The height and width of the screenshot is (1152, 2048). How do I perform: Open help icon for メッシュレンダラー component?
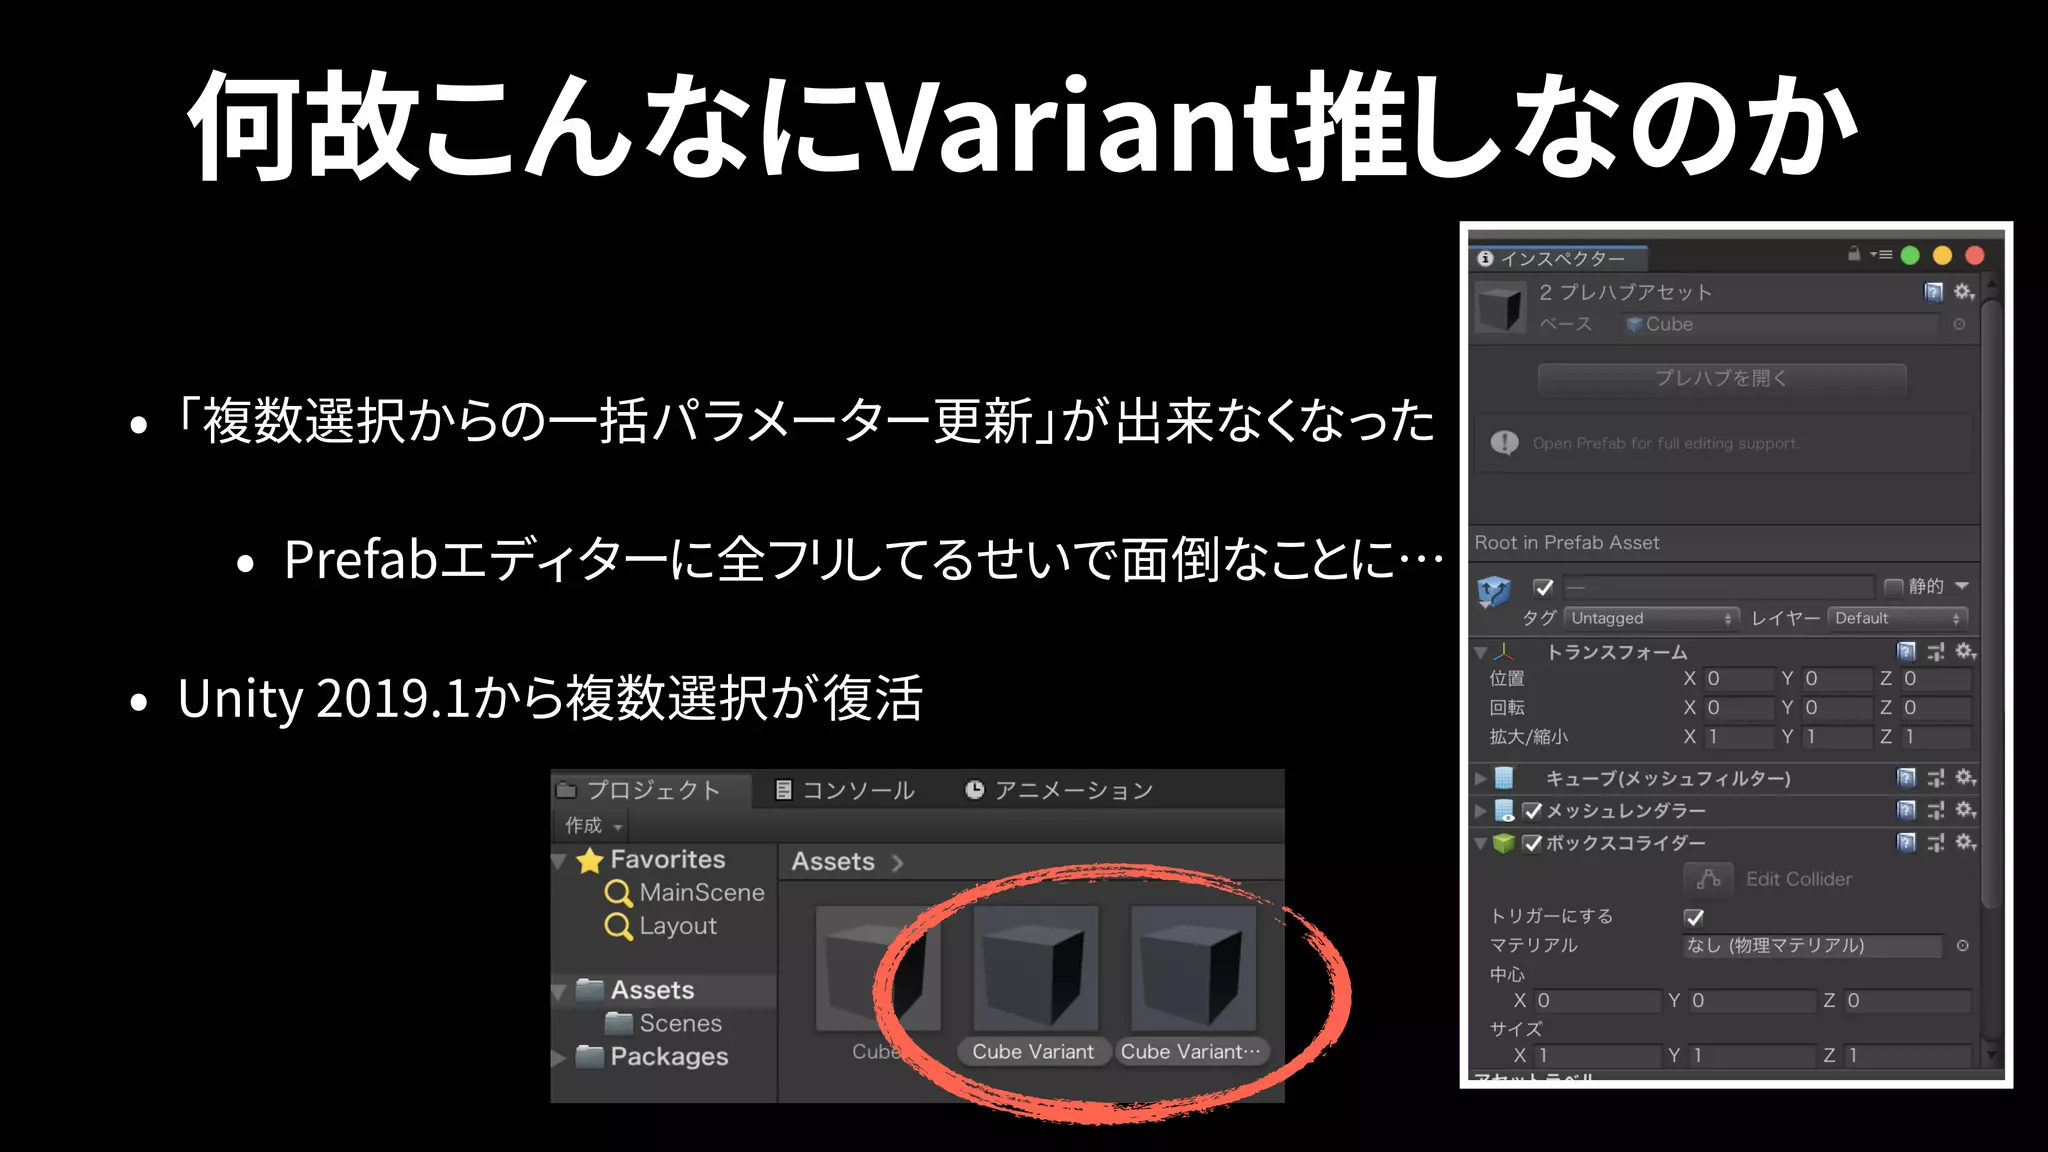[1907, 810]
